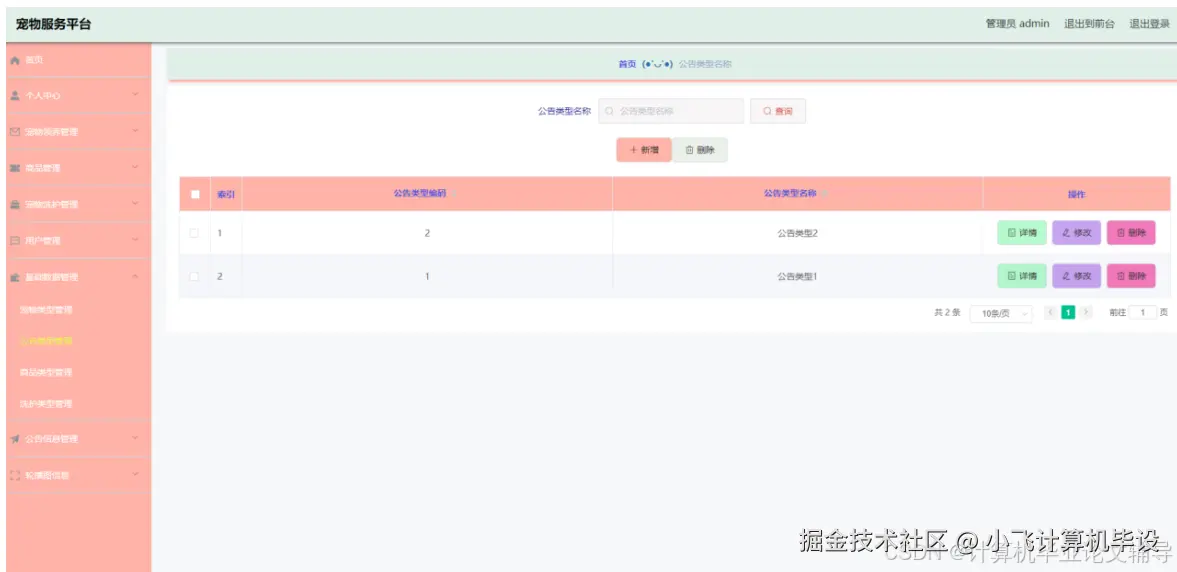This screenshot has height=572, width=1177.
Task: Open the 商品类型管理 submenu item
Action: [46, 372]
